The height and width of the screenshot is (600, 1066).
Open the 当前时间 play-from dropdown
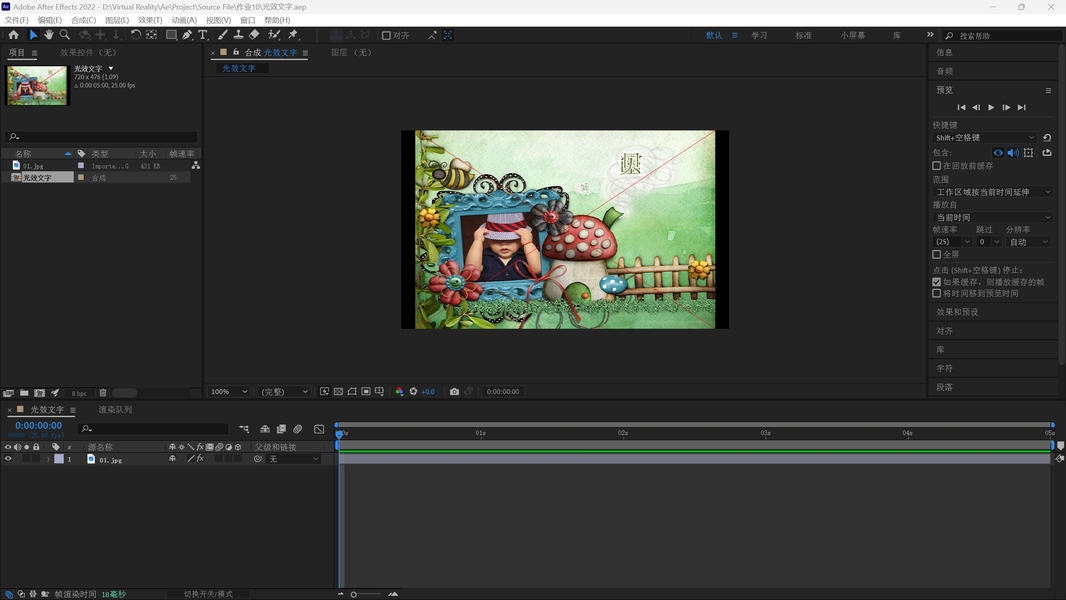click(x=993, y=217)
